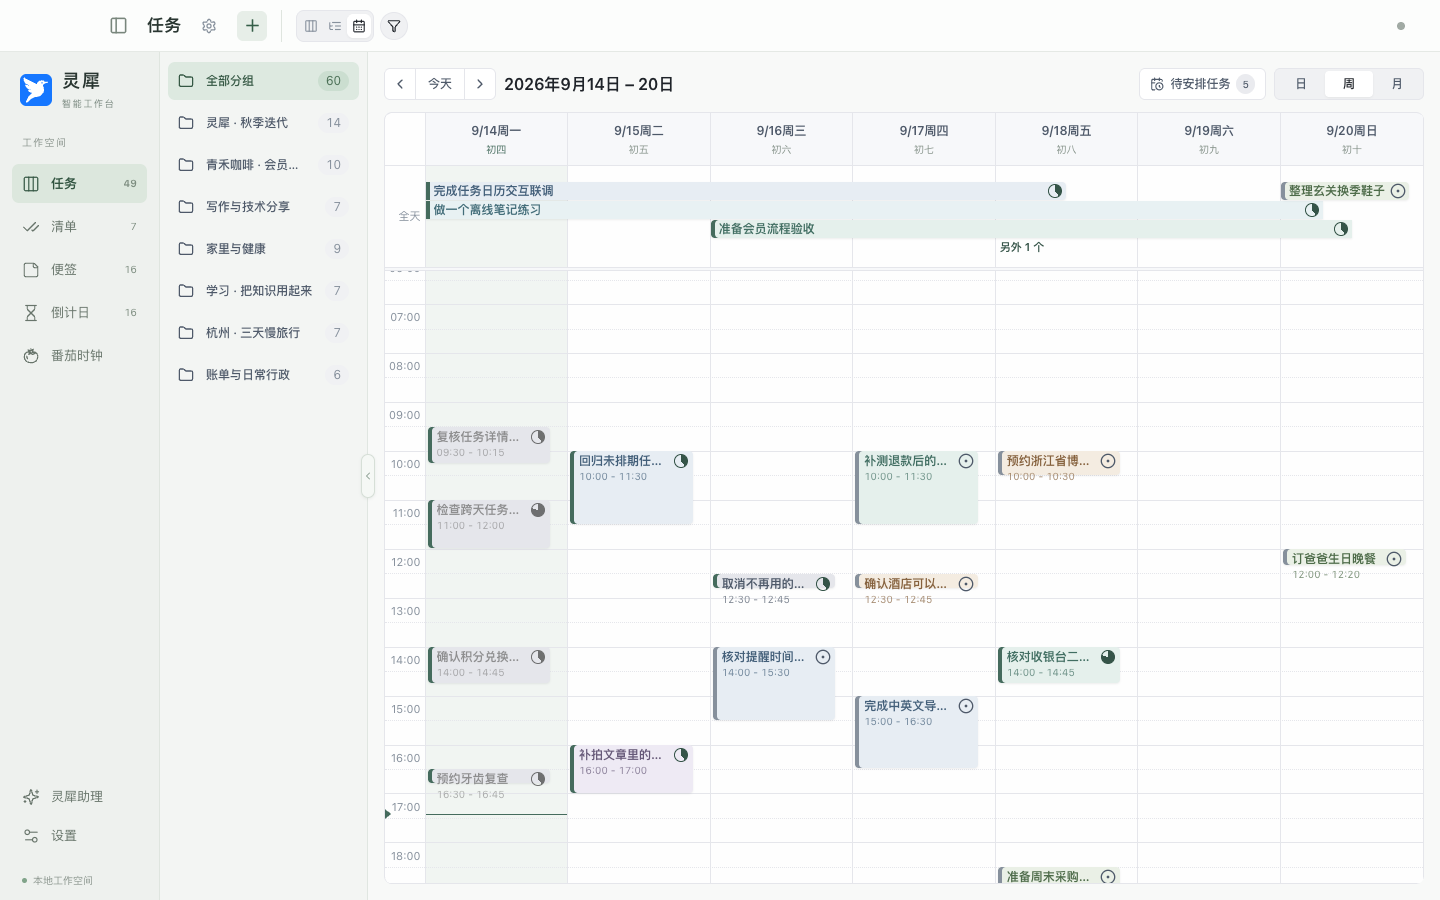Viewport: 1440px width, 900px height.
Task: Go to previous week chevron
Action: click(400, 84)
